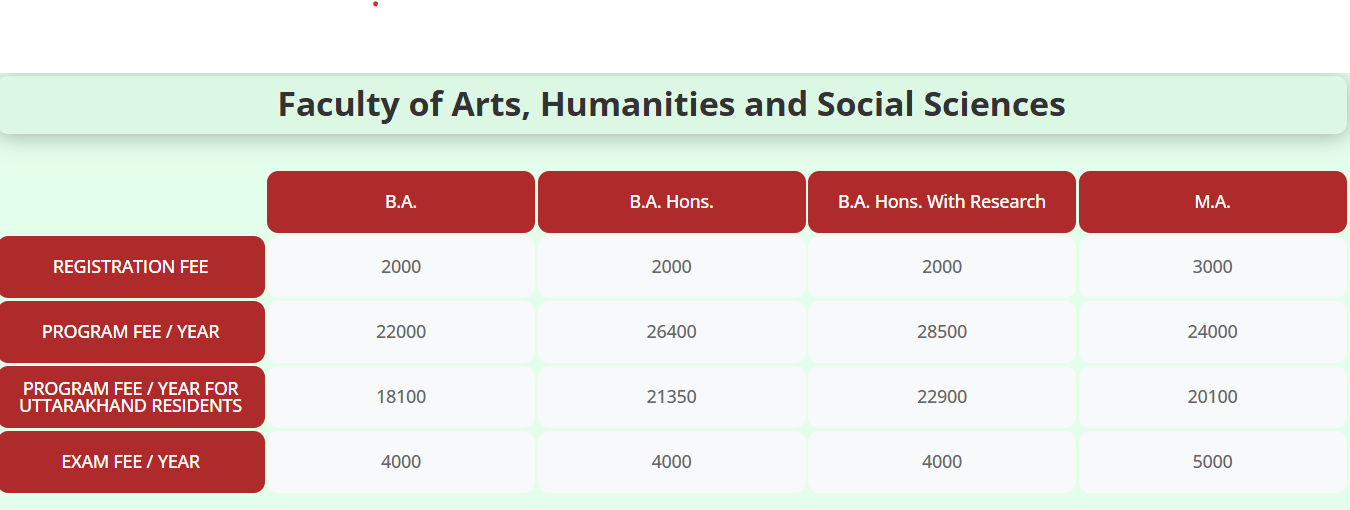Select the 22900 Uttarakhand fee cell
The height and width of the screenshot is (510, 1350).
coord(942,397)
